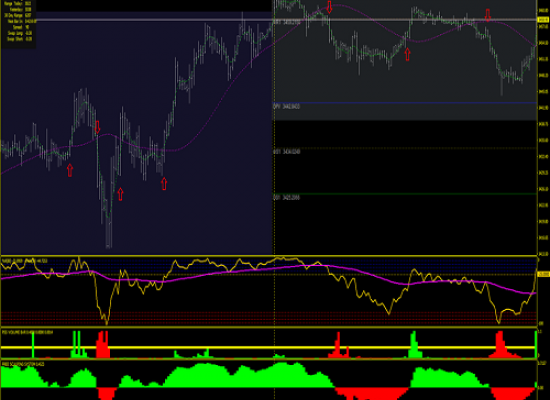Image resolution: width=550 pixels, height=400 pixels.
Task: Select the blue daily pivot horizontal line
Action: click(x=405, y=103)
